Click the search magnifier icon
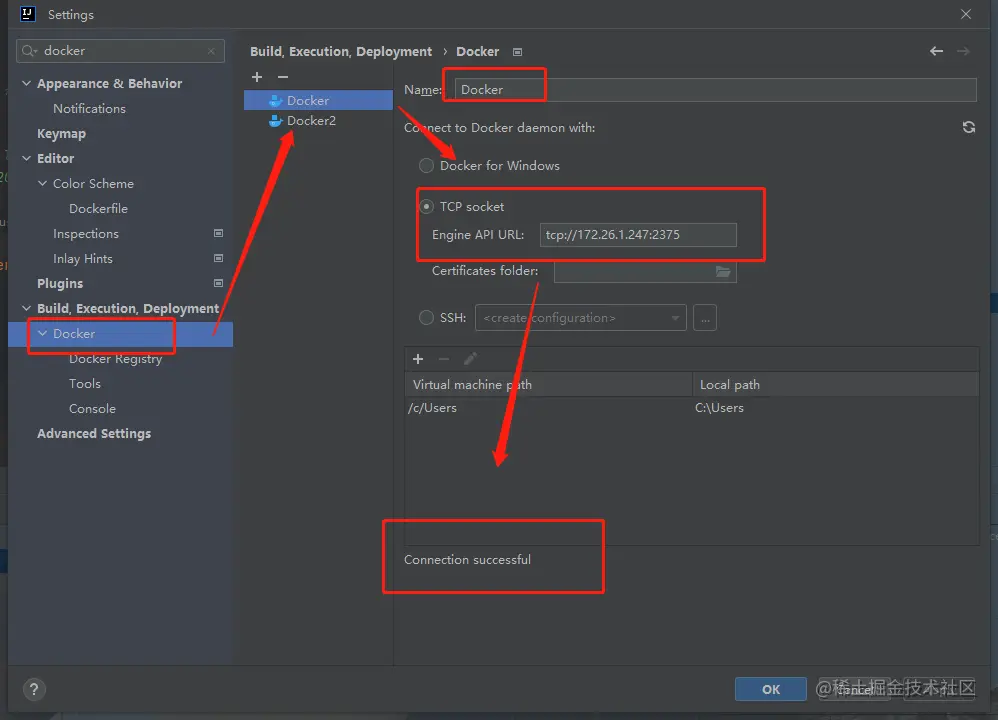Screen dimensions: 998x720 pyautogui.click(x=29, y=51)
